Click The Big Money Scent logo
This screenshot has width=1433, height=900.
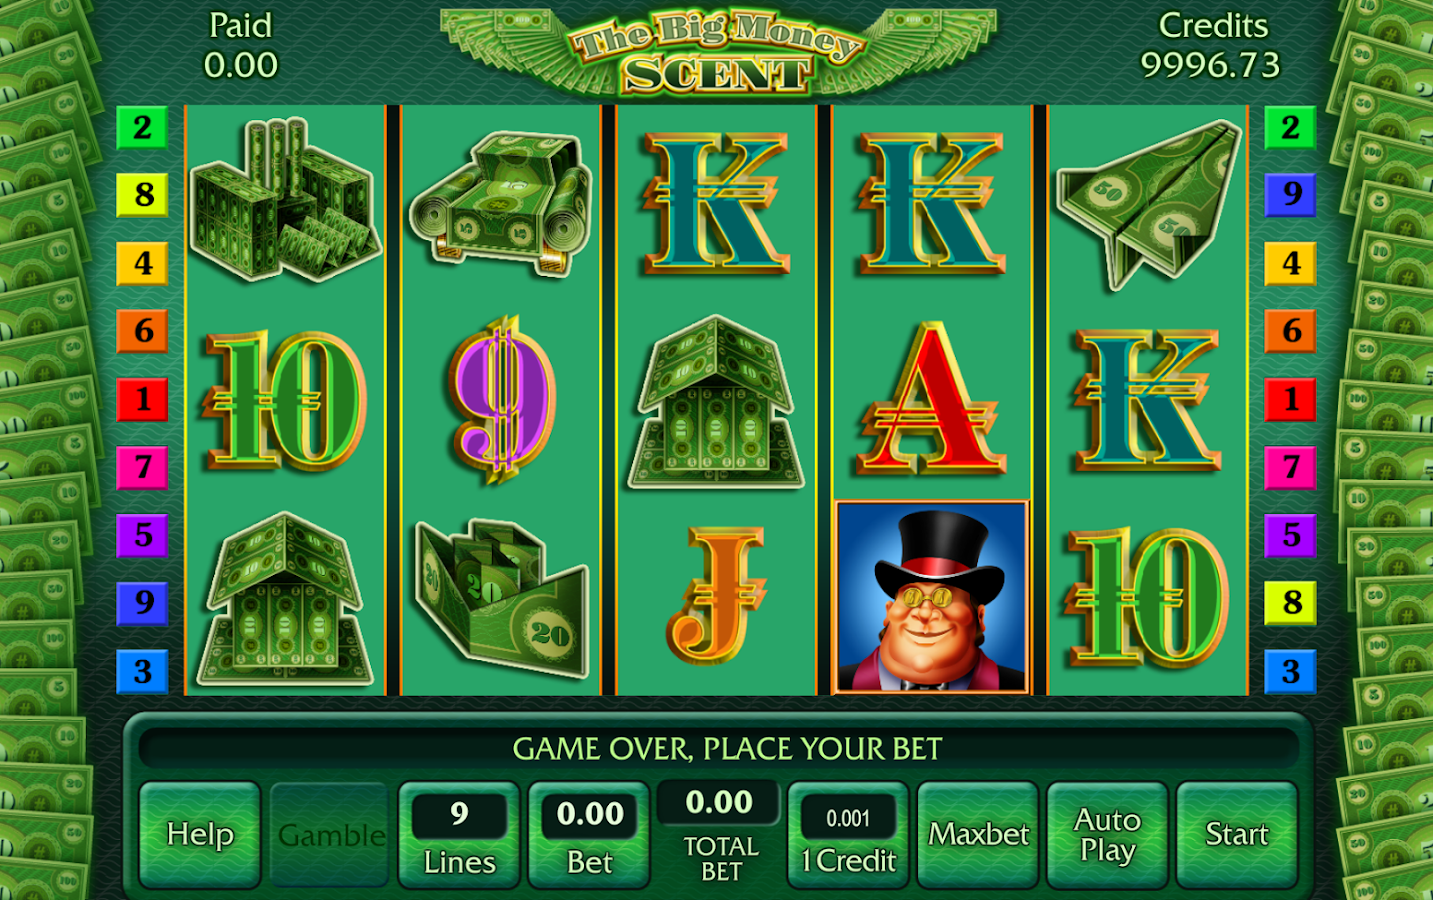coord(716,52)
